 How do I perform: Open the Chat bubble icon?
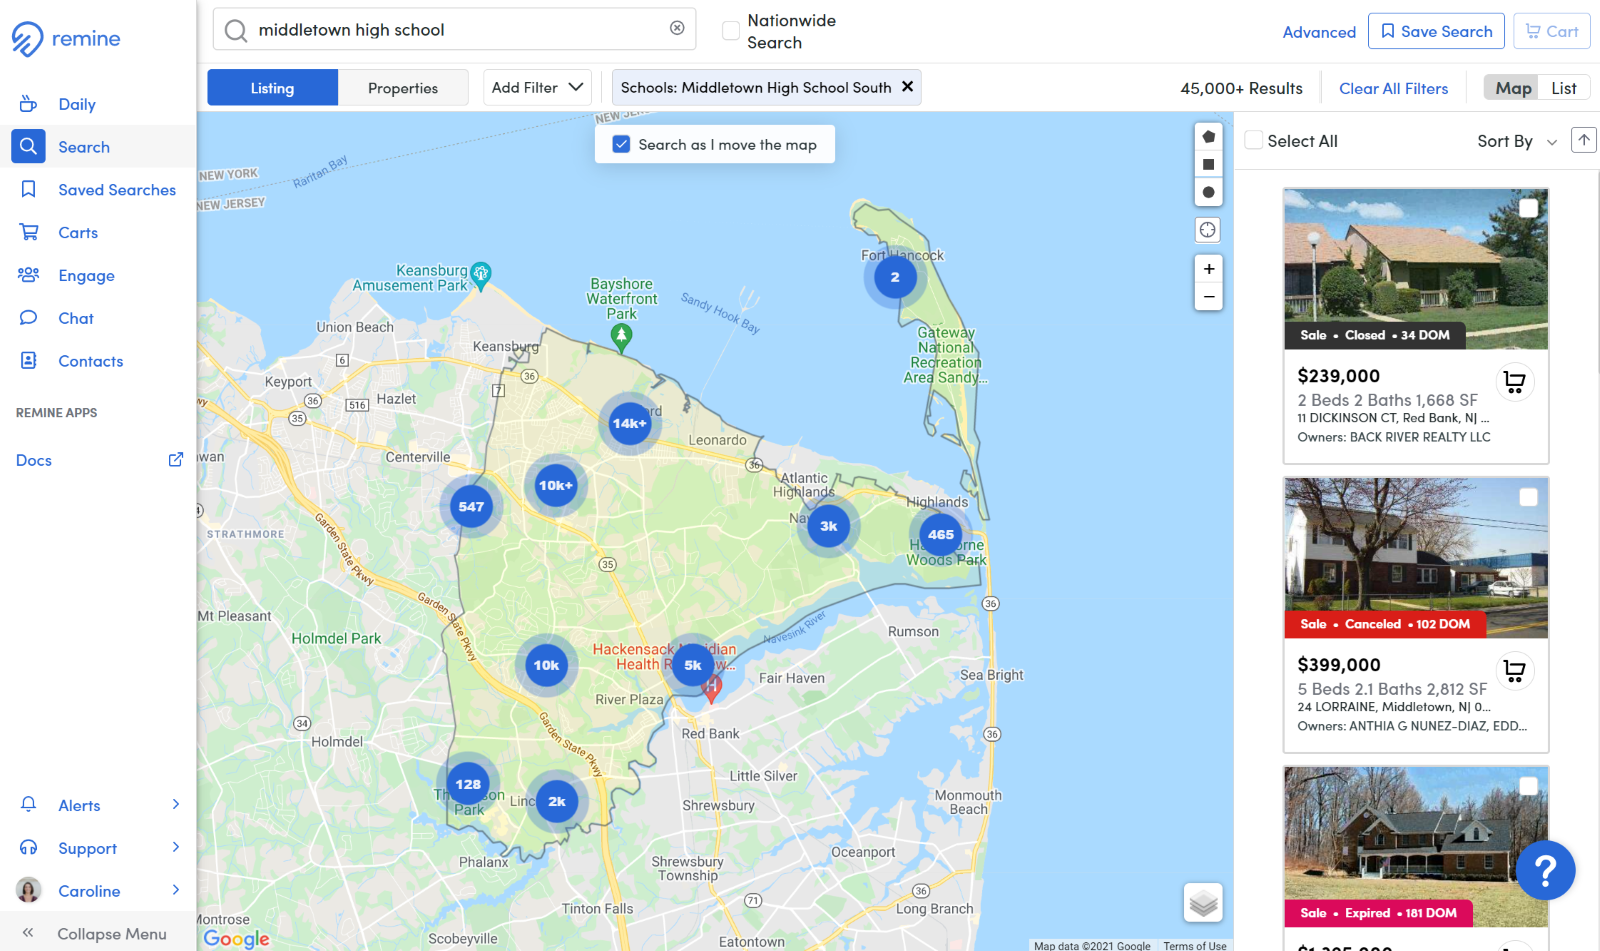28,318
